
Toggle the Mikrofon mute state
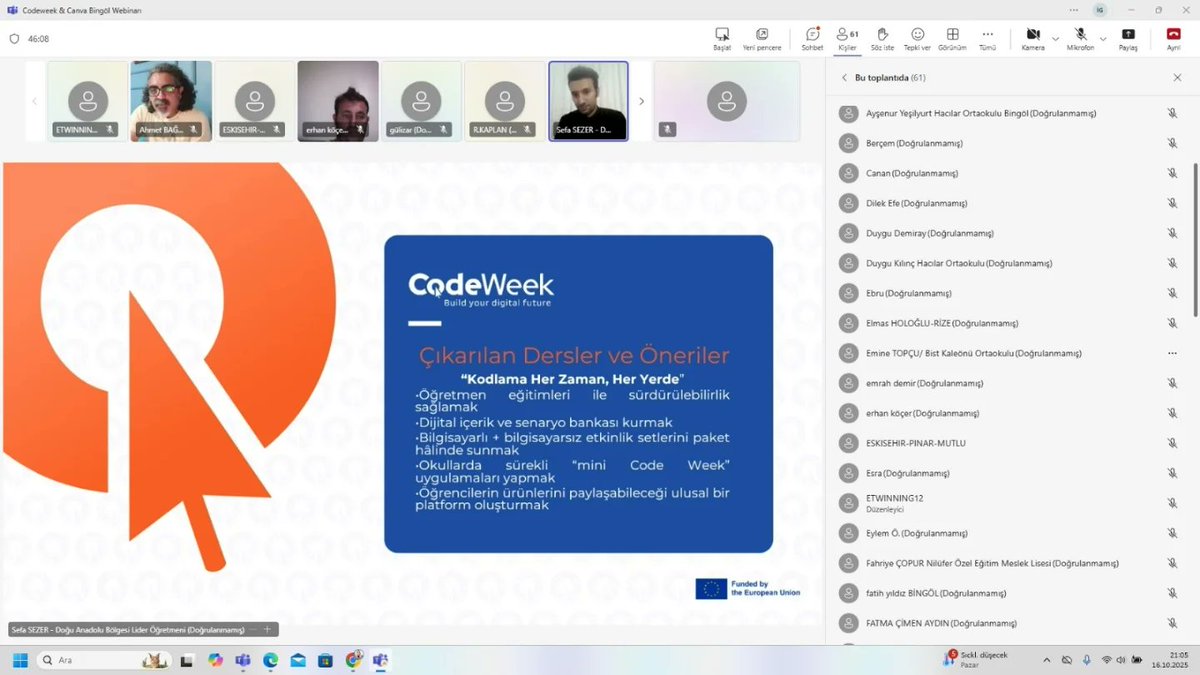1080,39
